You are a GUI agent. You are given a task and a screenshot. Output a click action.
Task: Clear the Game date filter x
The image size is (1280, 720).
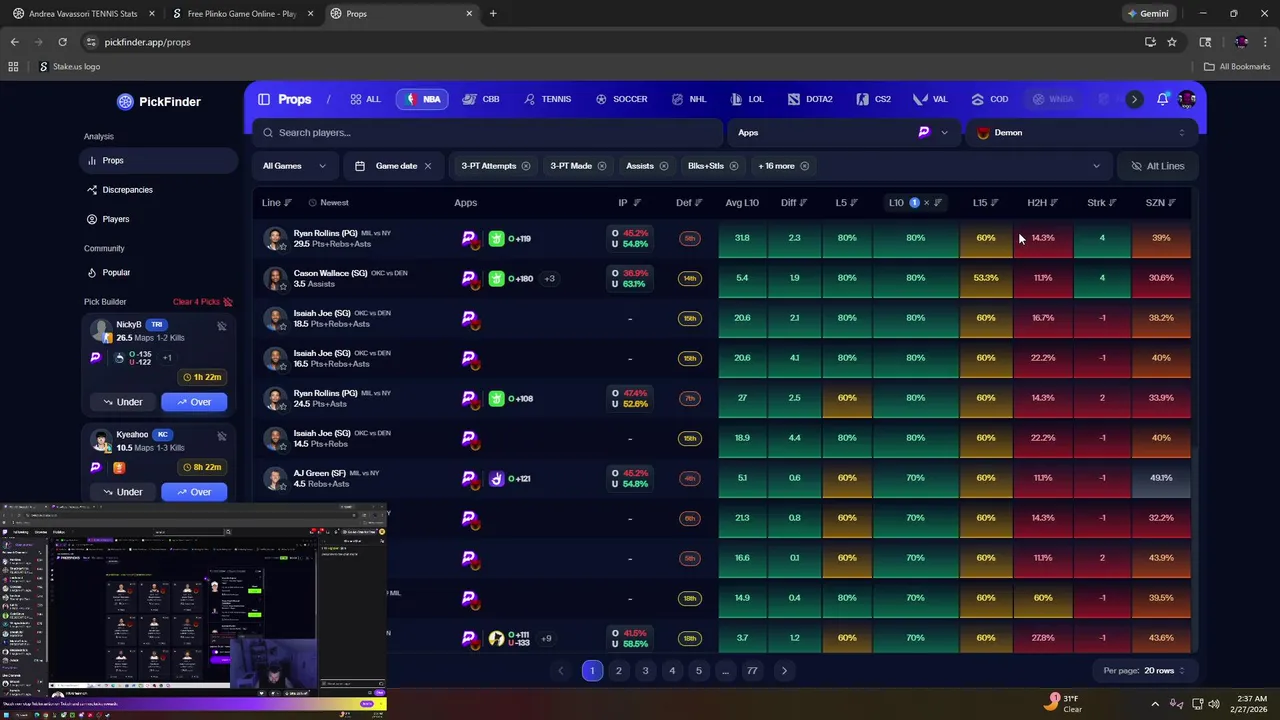(428, 166)
